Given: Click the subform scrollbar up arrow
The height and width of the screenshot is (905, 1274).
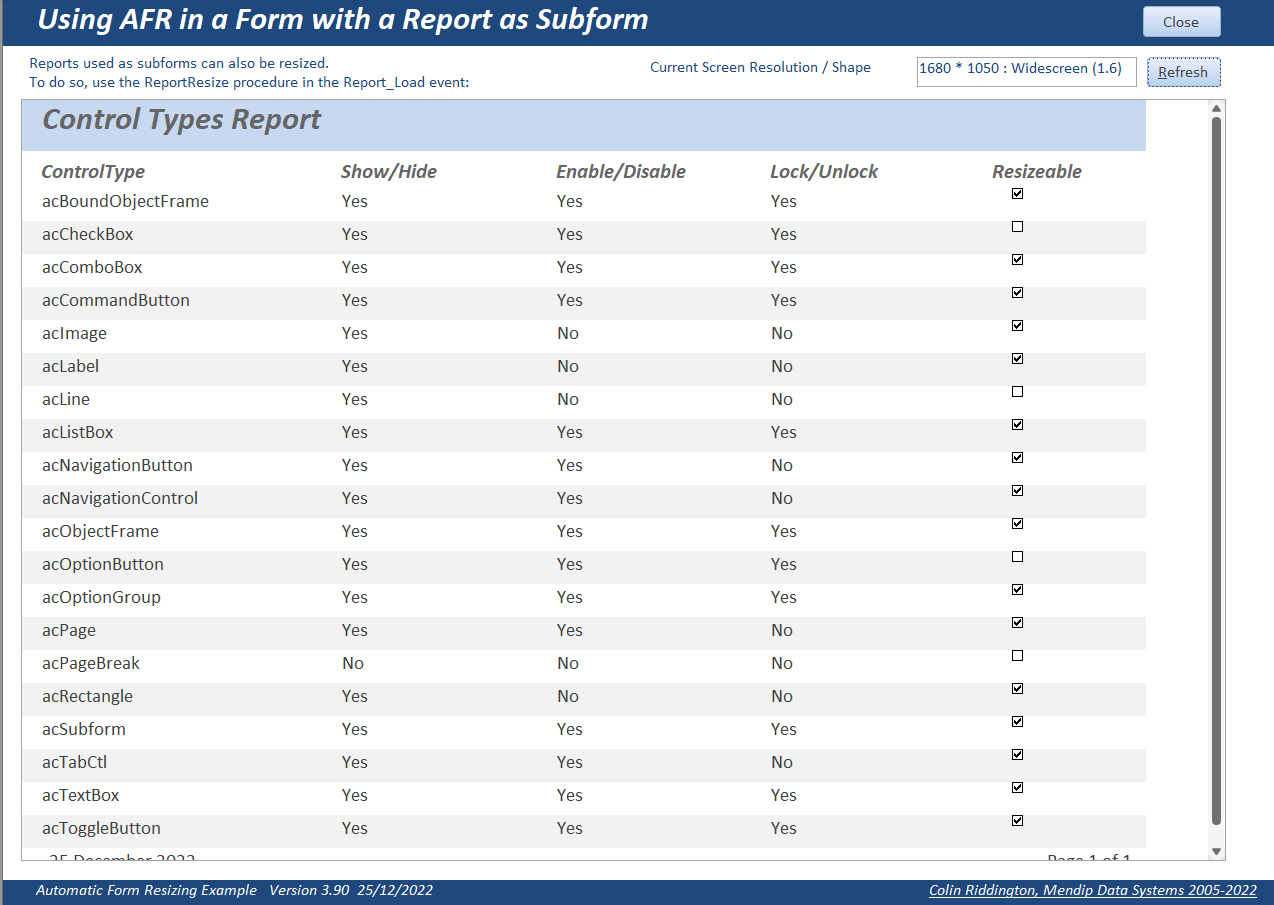Looking at the screenshot, I should point(1216,108).
